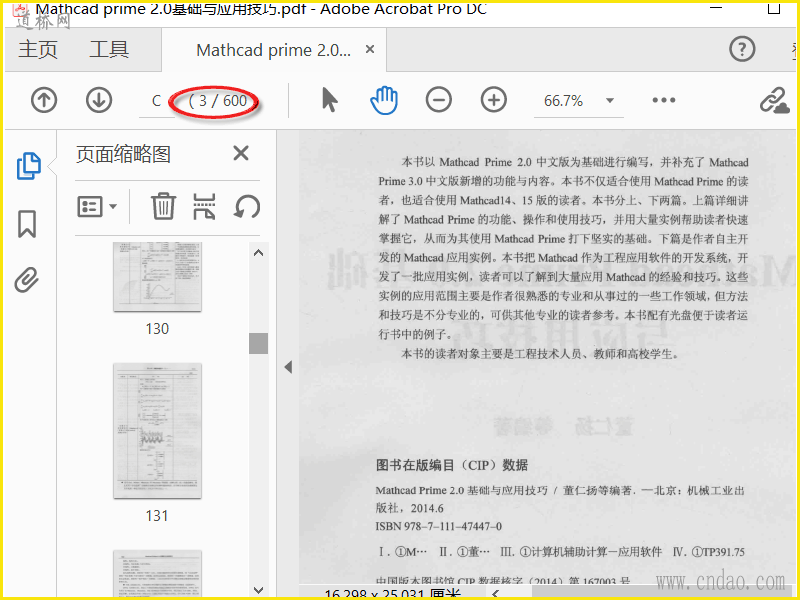This screenshot has height=600, width=800.
Task: Close the 页面缩略图 panel
Action: pyautogui.click(x=241, y=153)
